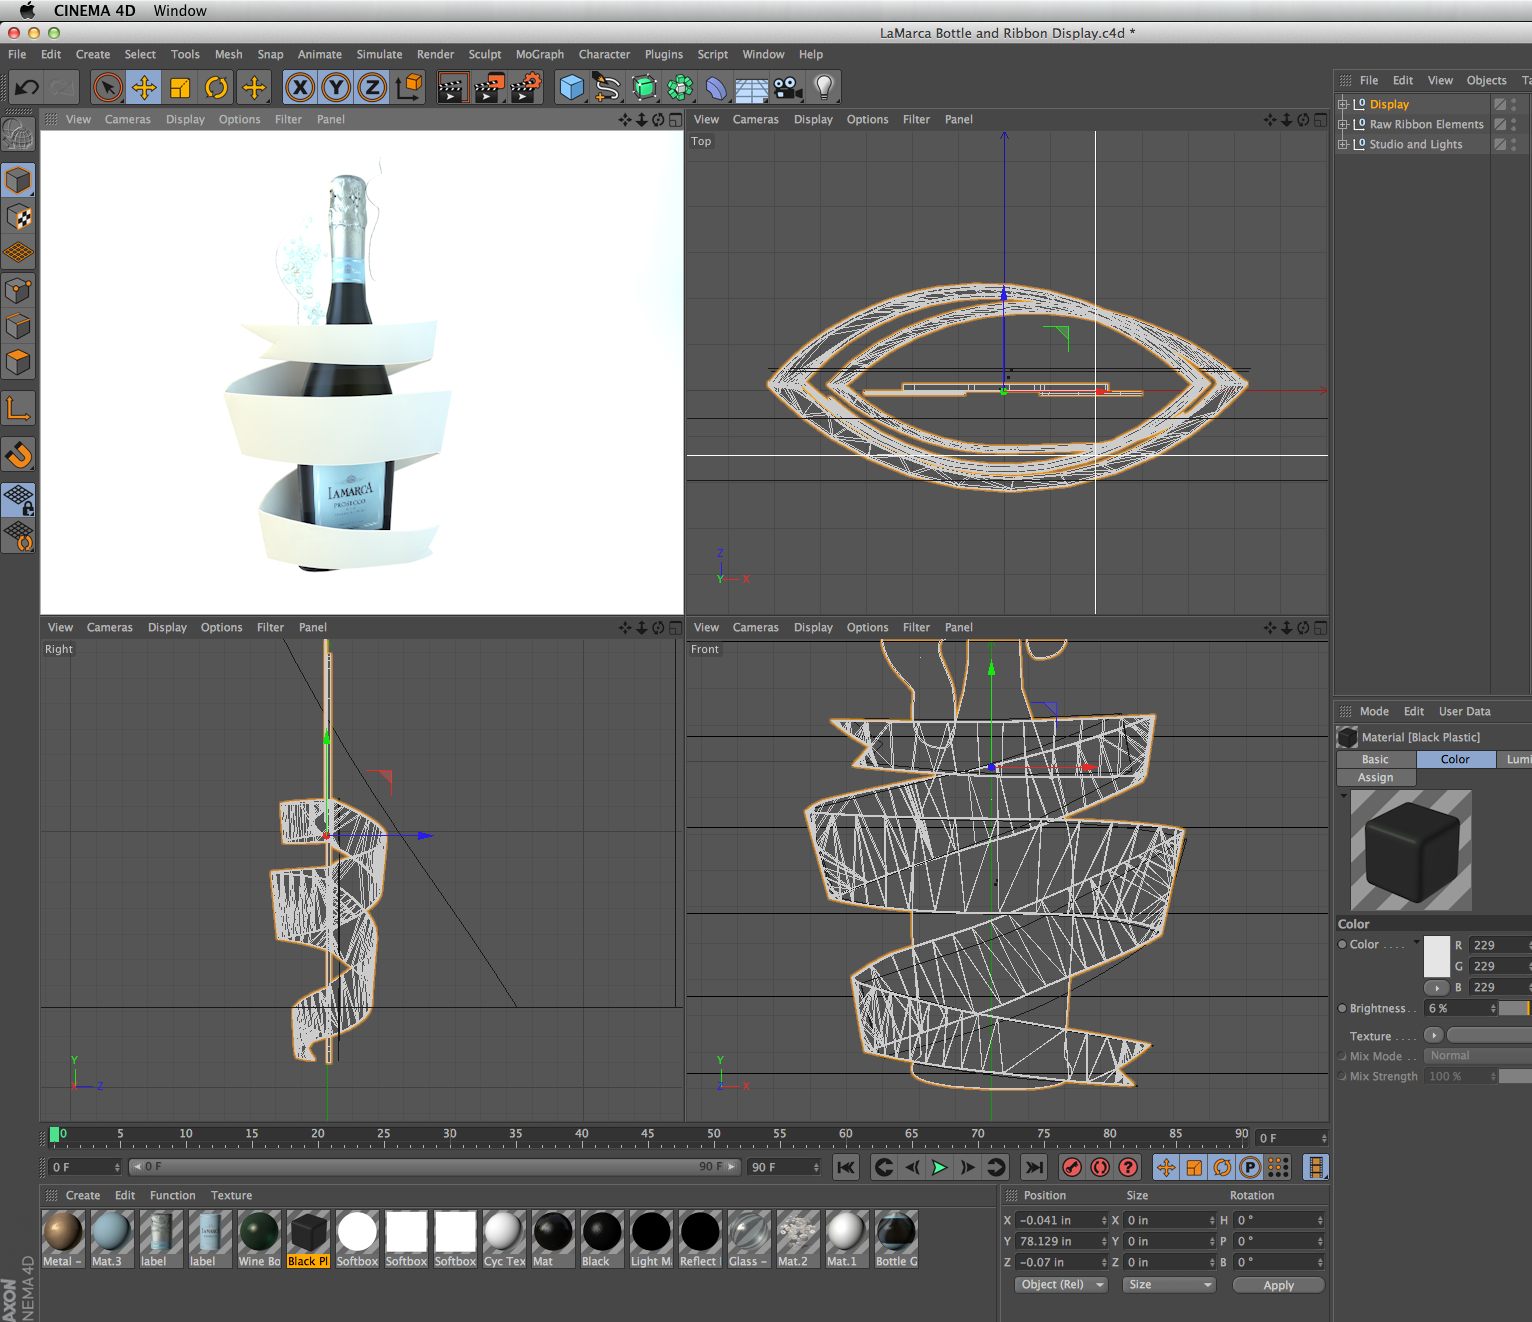
Task: Select the Wine Bo material thumbnail
Action: (x=259, y=1232)
